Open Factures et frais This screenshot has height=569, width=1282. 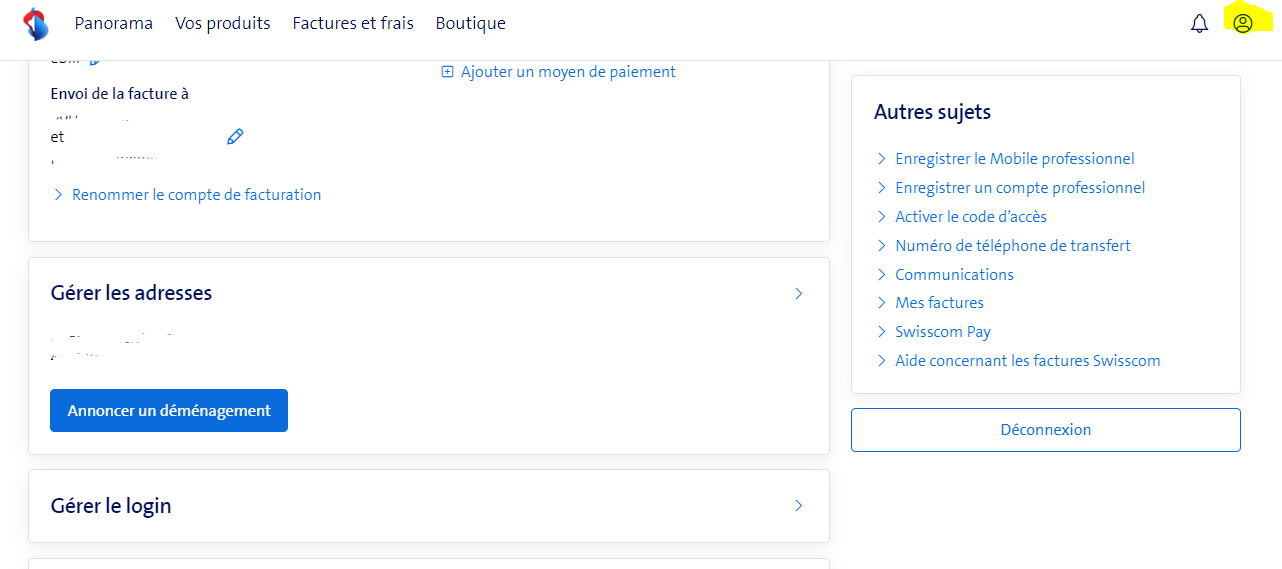(x=352, y=23)
